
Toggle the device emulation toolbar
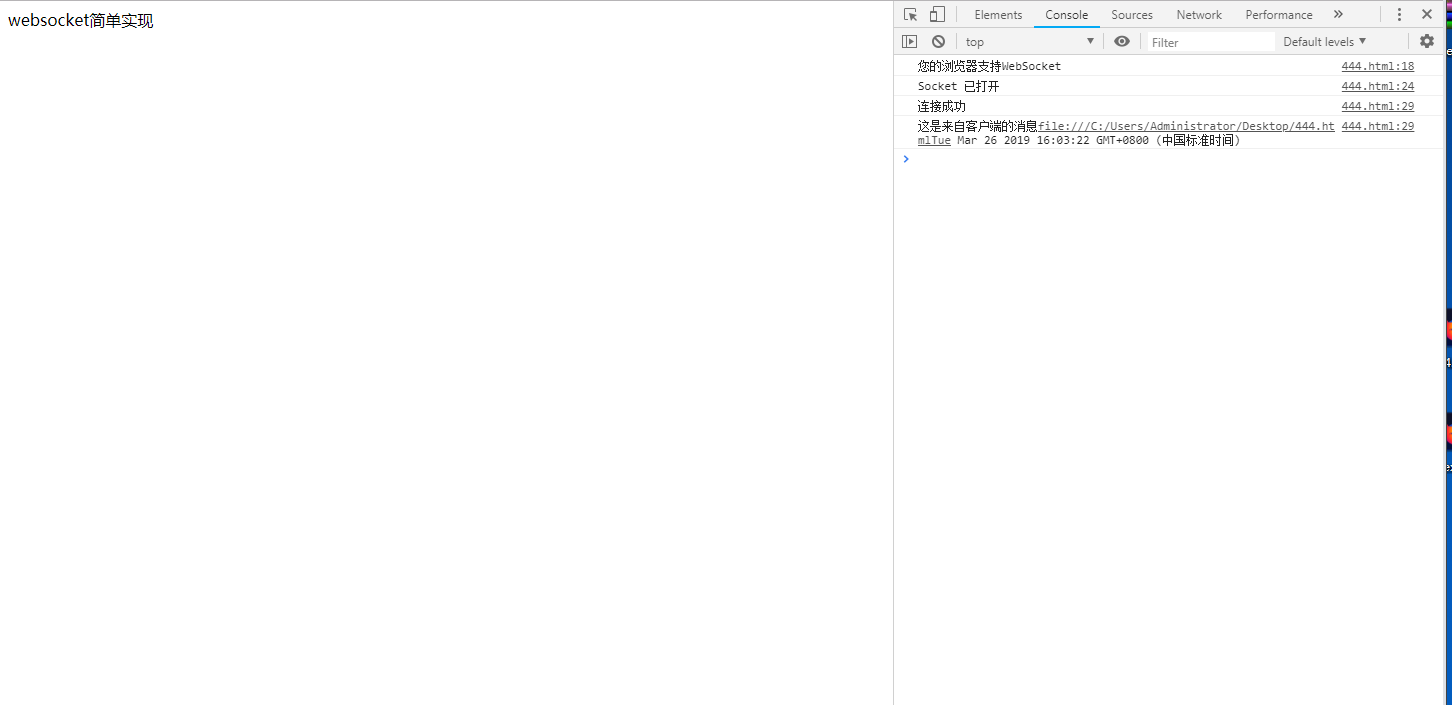pos(936,14)
